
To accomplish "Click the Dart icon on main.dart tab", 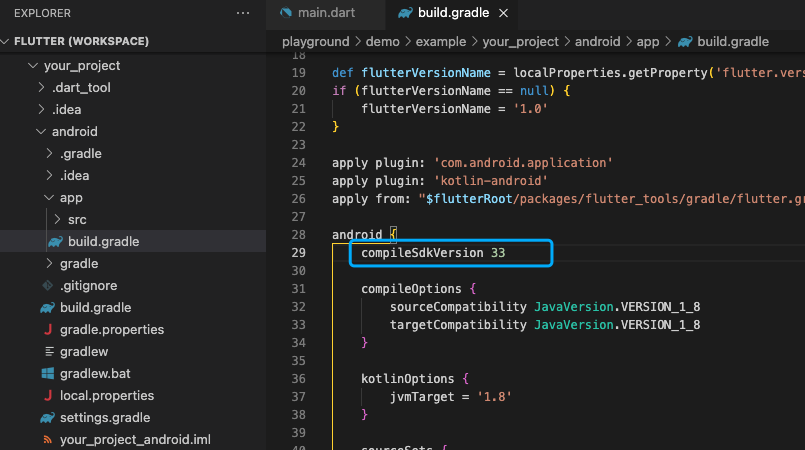I will click(x=286, y=13).
